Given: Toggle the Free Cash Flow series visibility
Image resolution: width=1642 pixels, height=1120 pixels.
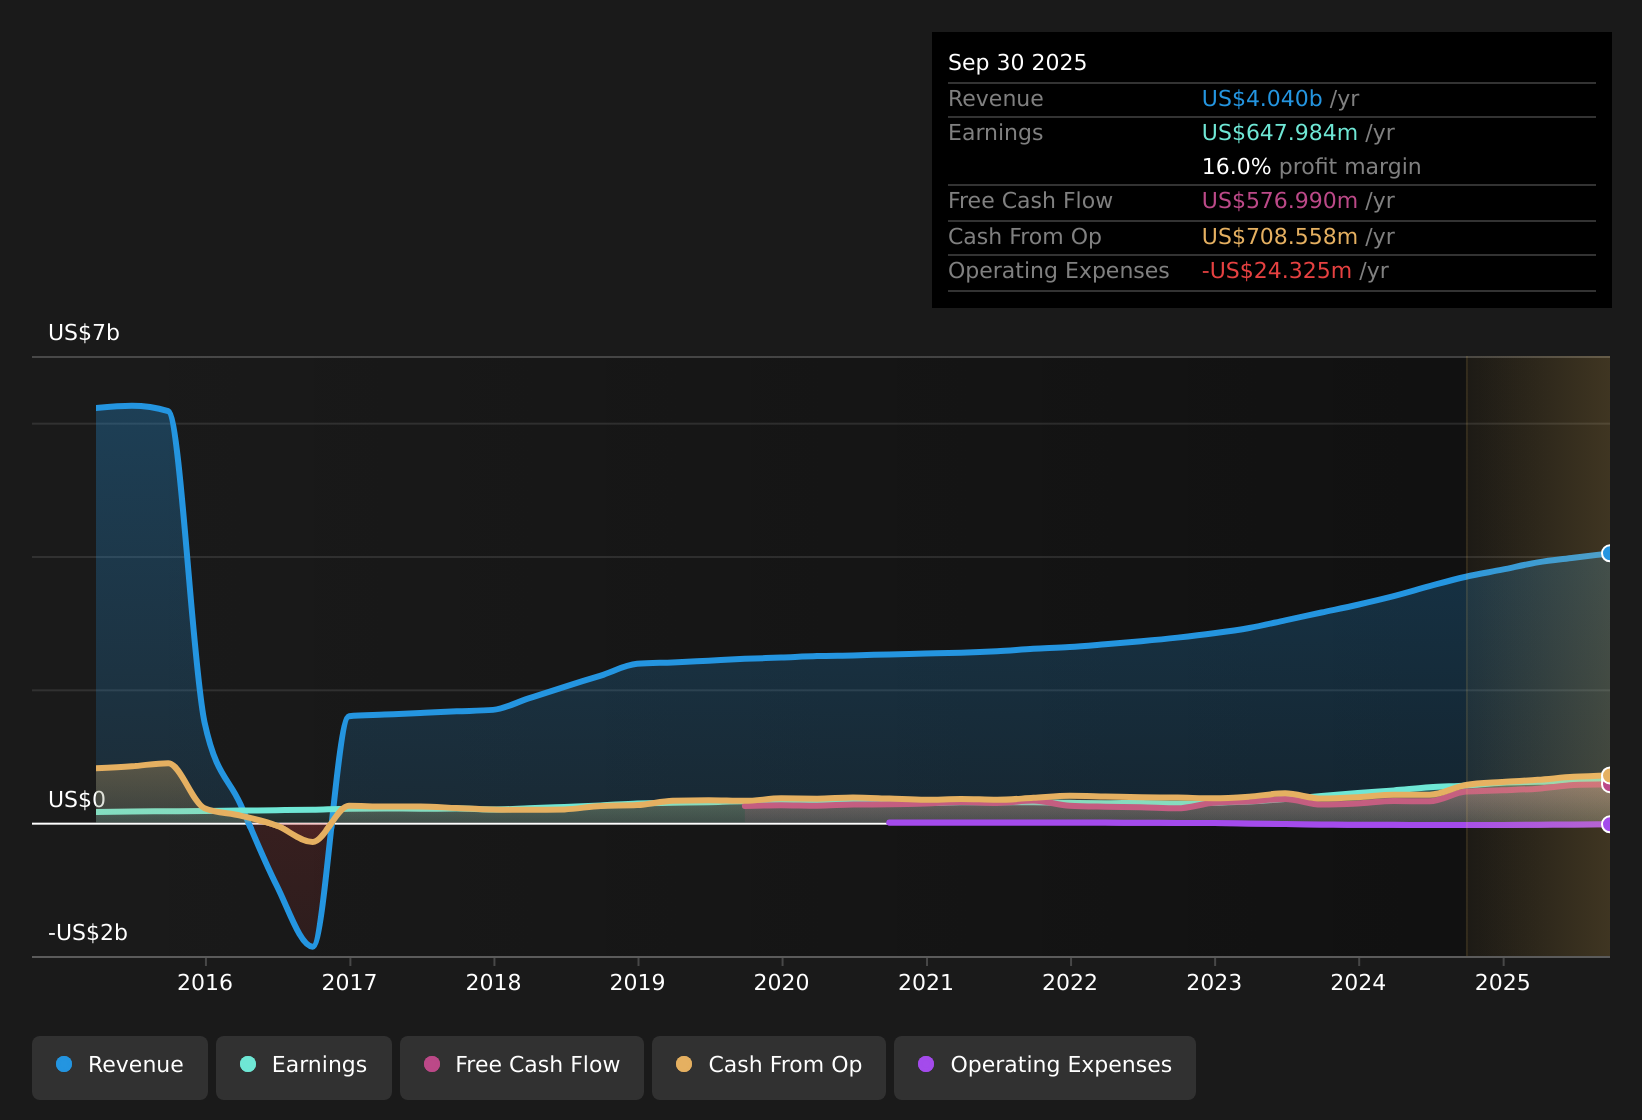Looking at the screenshot, I should coord(521,1066).
